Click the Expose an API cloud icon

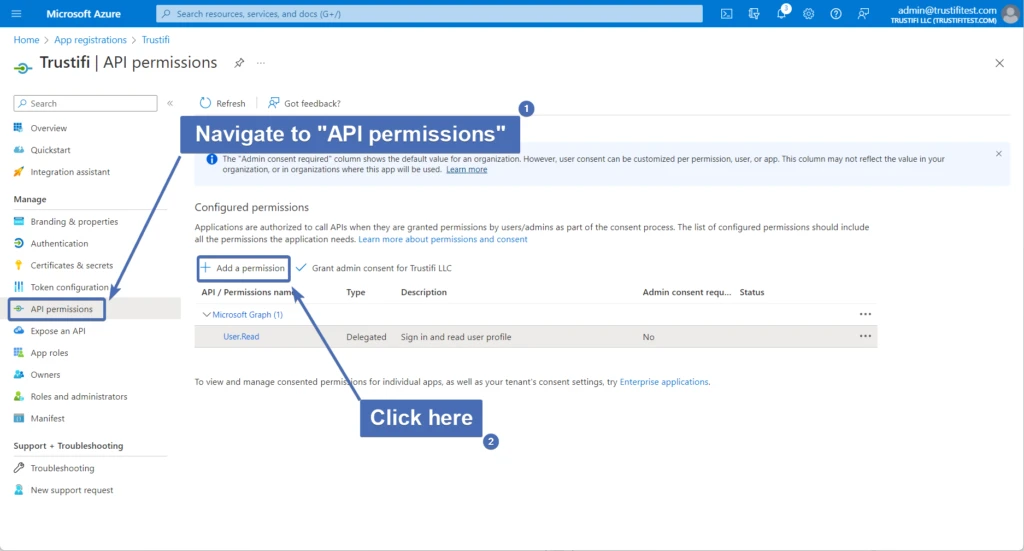(x=18, y=331)
